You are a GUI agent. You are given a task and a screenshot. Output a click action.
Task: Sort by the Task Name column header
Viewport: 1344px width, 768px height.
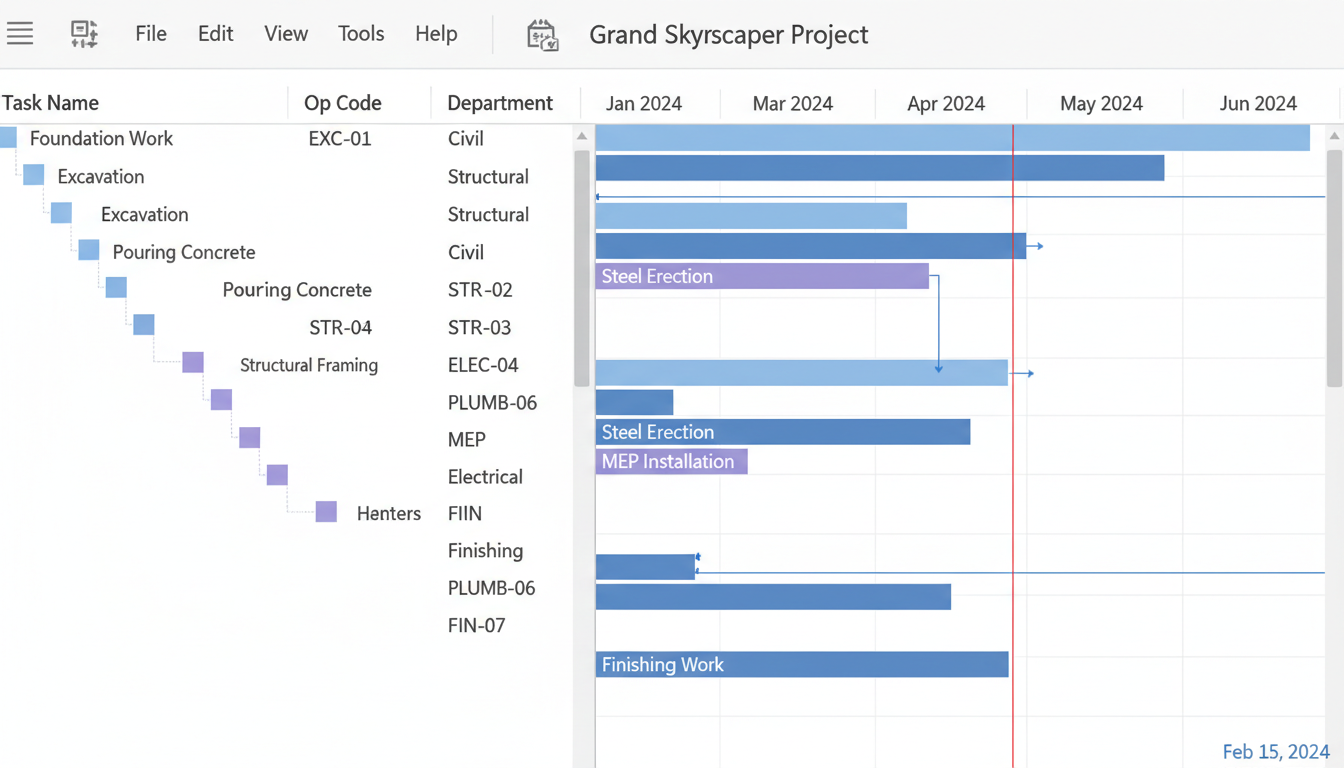pos(50,103)
